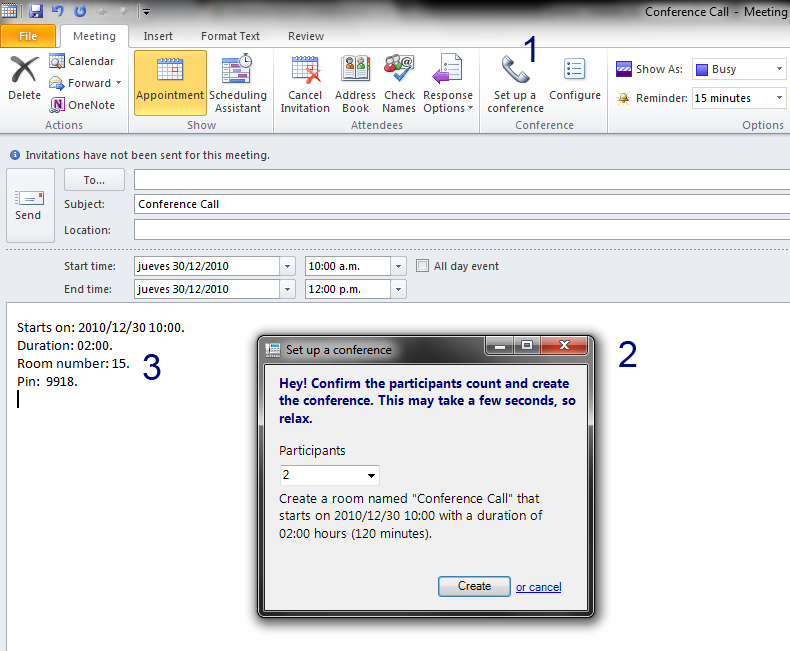Viewport: 790px width, 651px height.
Task: Click Check Names icon
Action: coord(399,69)
